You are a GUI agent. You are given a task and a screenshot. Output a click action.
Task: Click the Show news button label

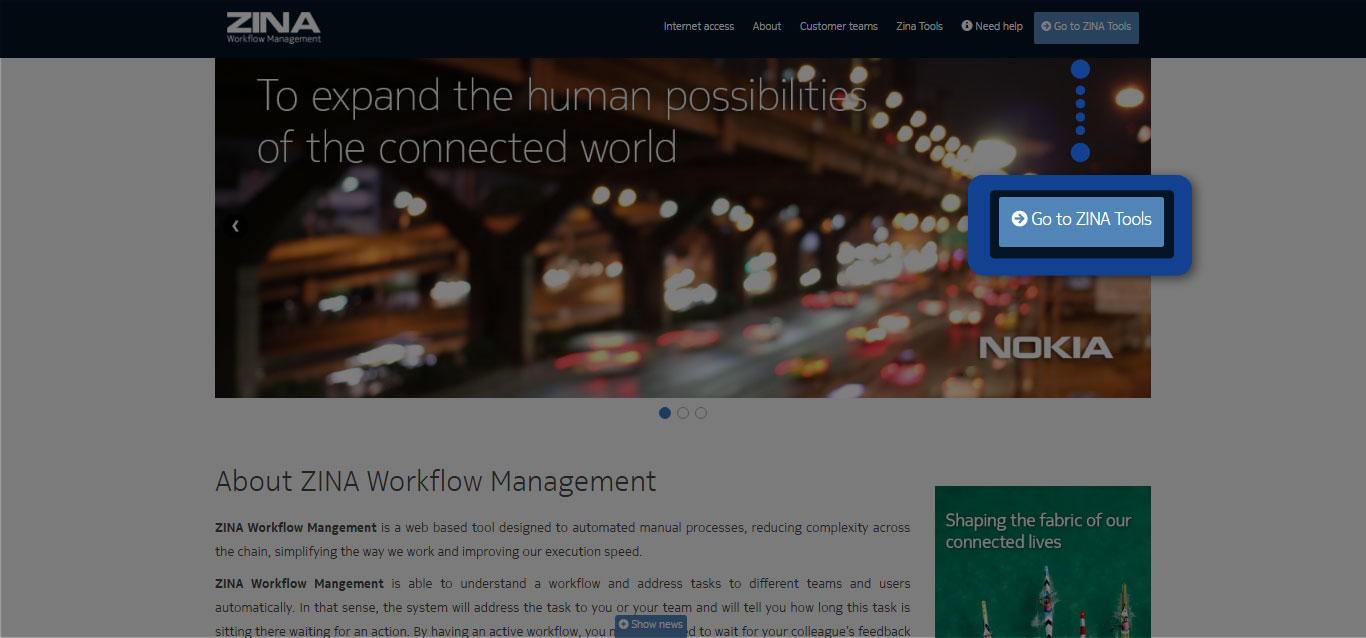point(657,624)
